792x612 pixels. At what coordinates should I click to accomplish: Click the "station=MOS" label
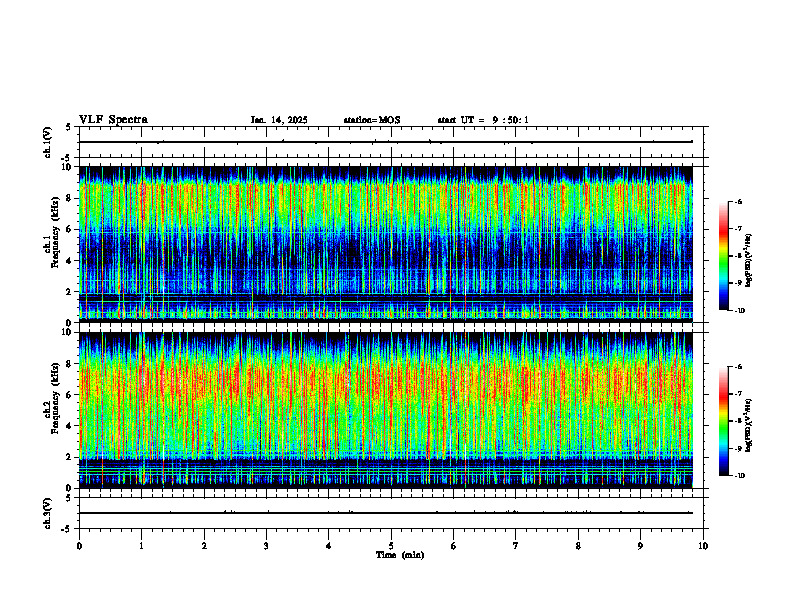tap(372, 120)
